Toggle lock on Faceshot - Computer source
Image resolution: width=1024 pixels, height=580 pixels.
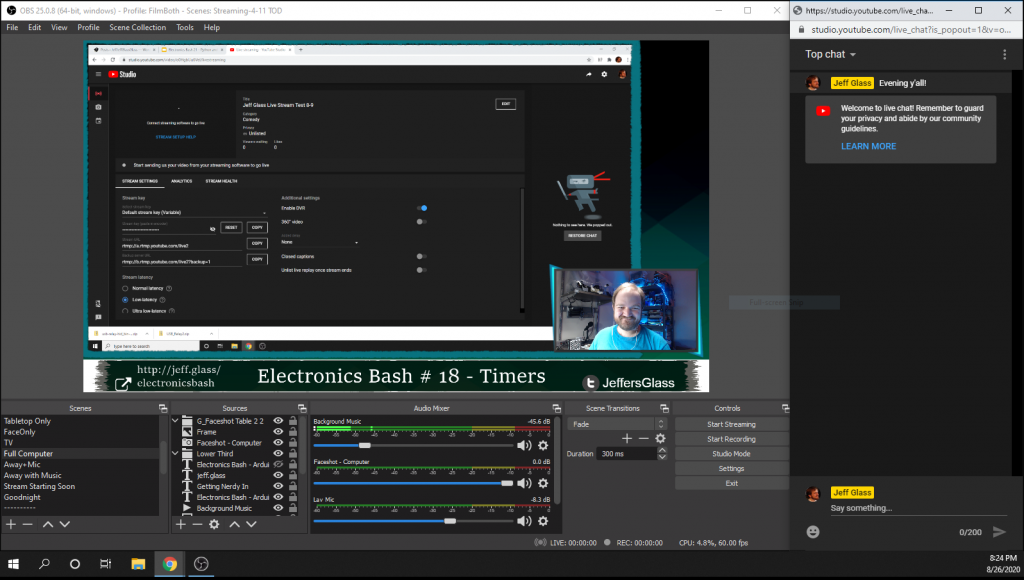pos(292,443)
